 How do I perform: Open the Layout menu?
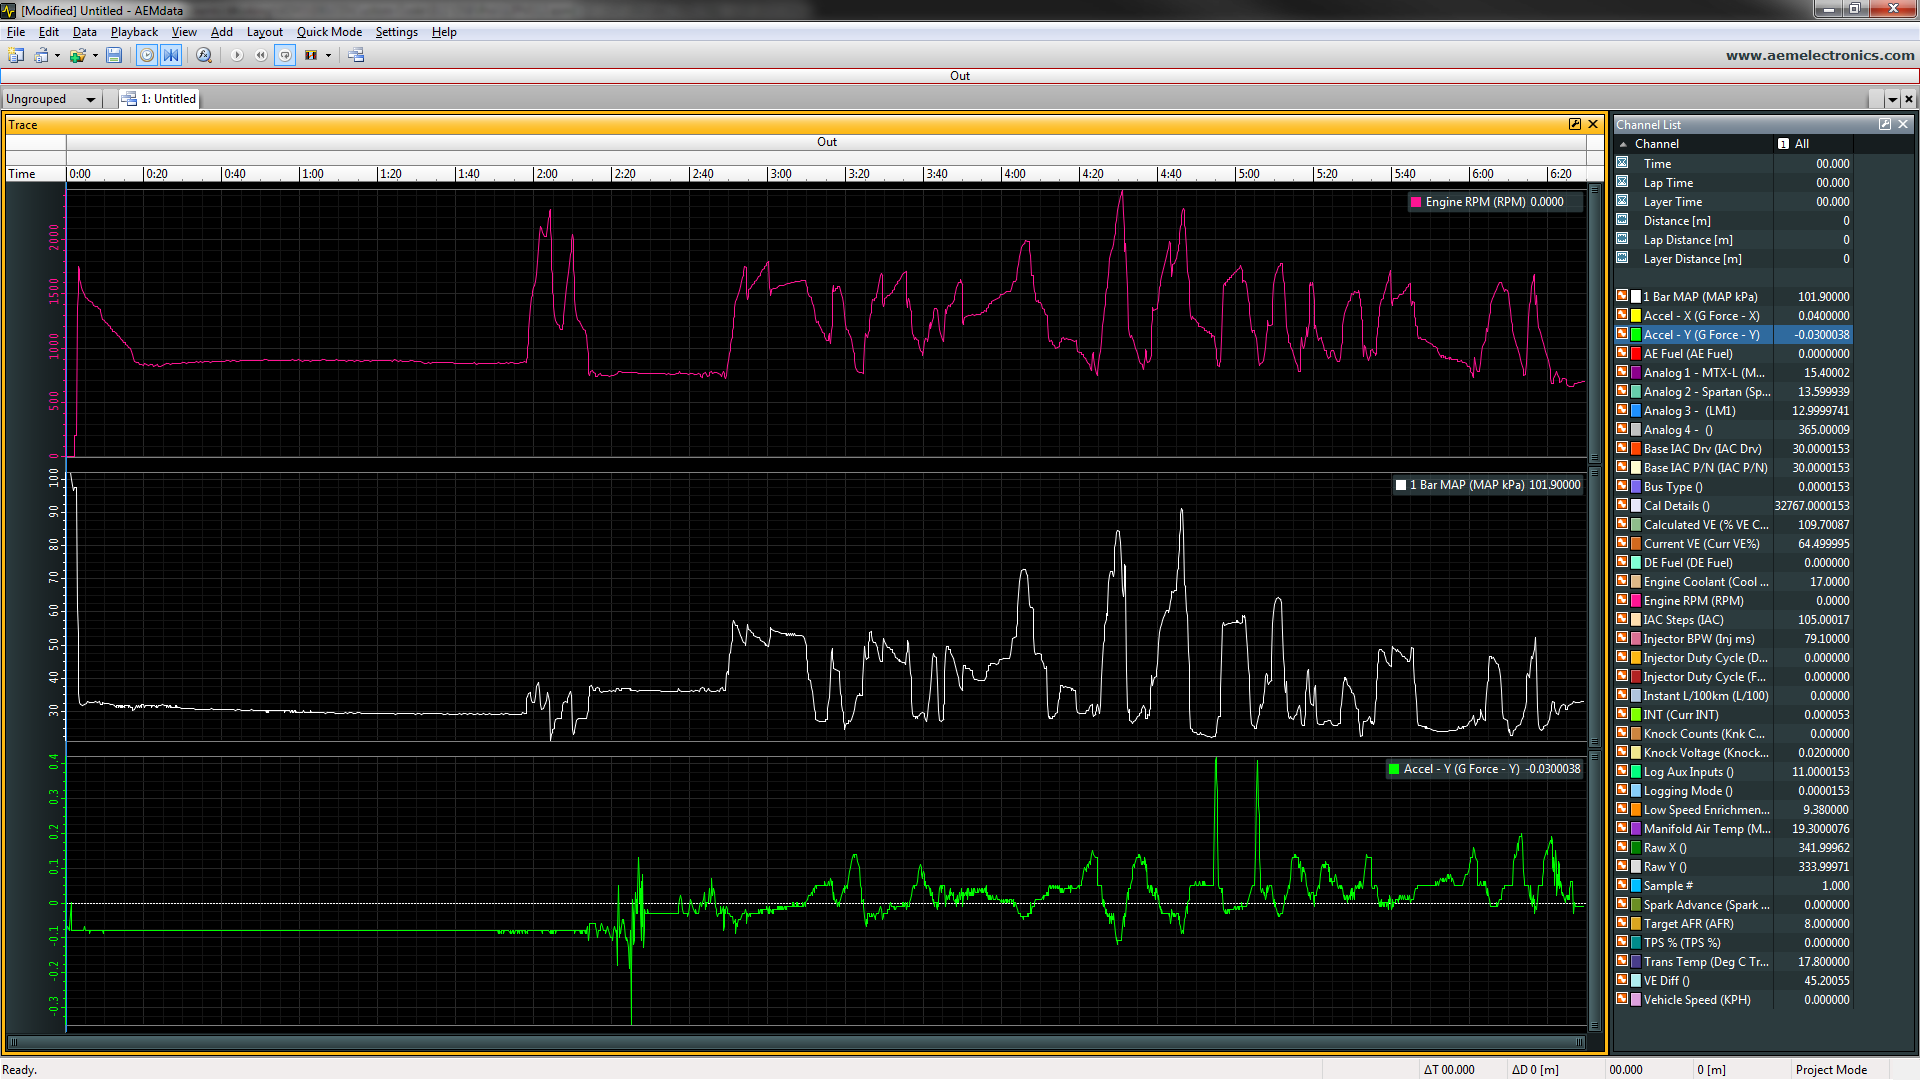pos(265,32)
